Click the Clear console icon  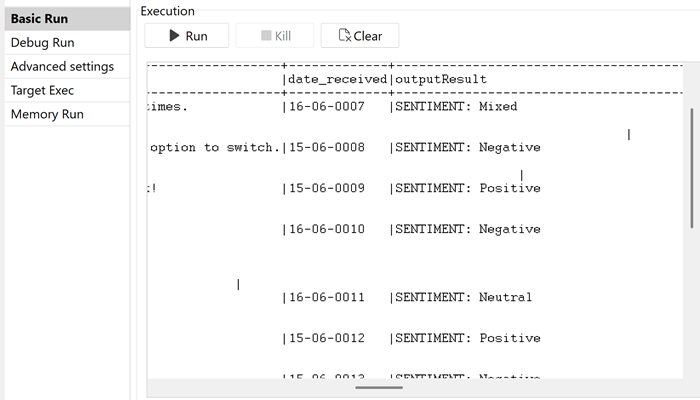[x=344, y=36]
